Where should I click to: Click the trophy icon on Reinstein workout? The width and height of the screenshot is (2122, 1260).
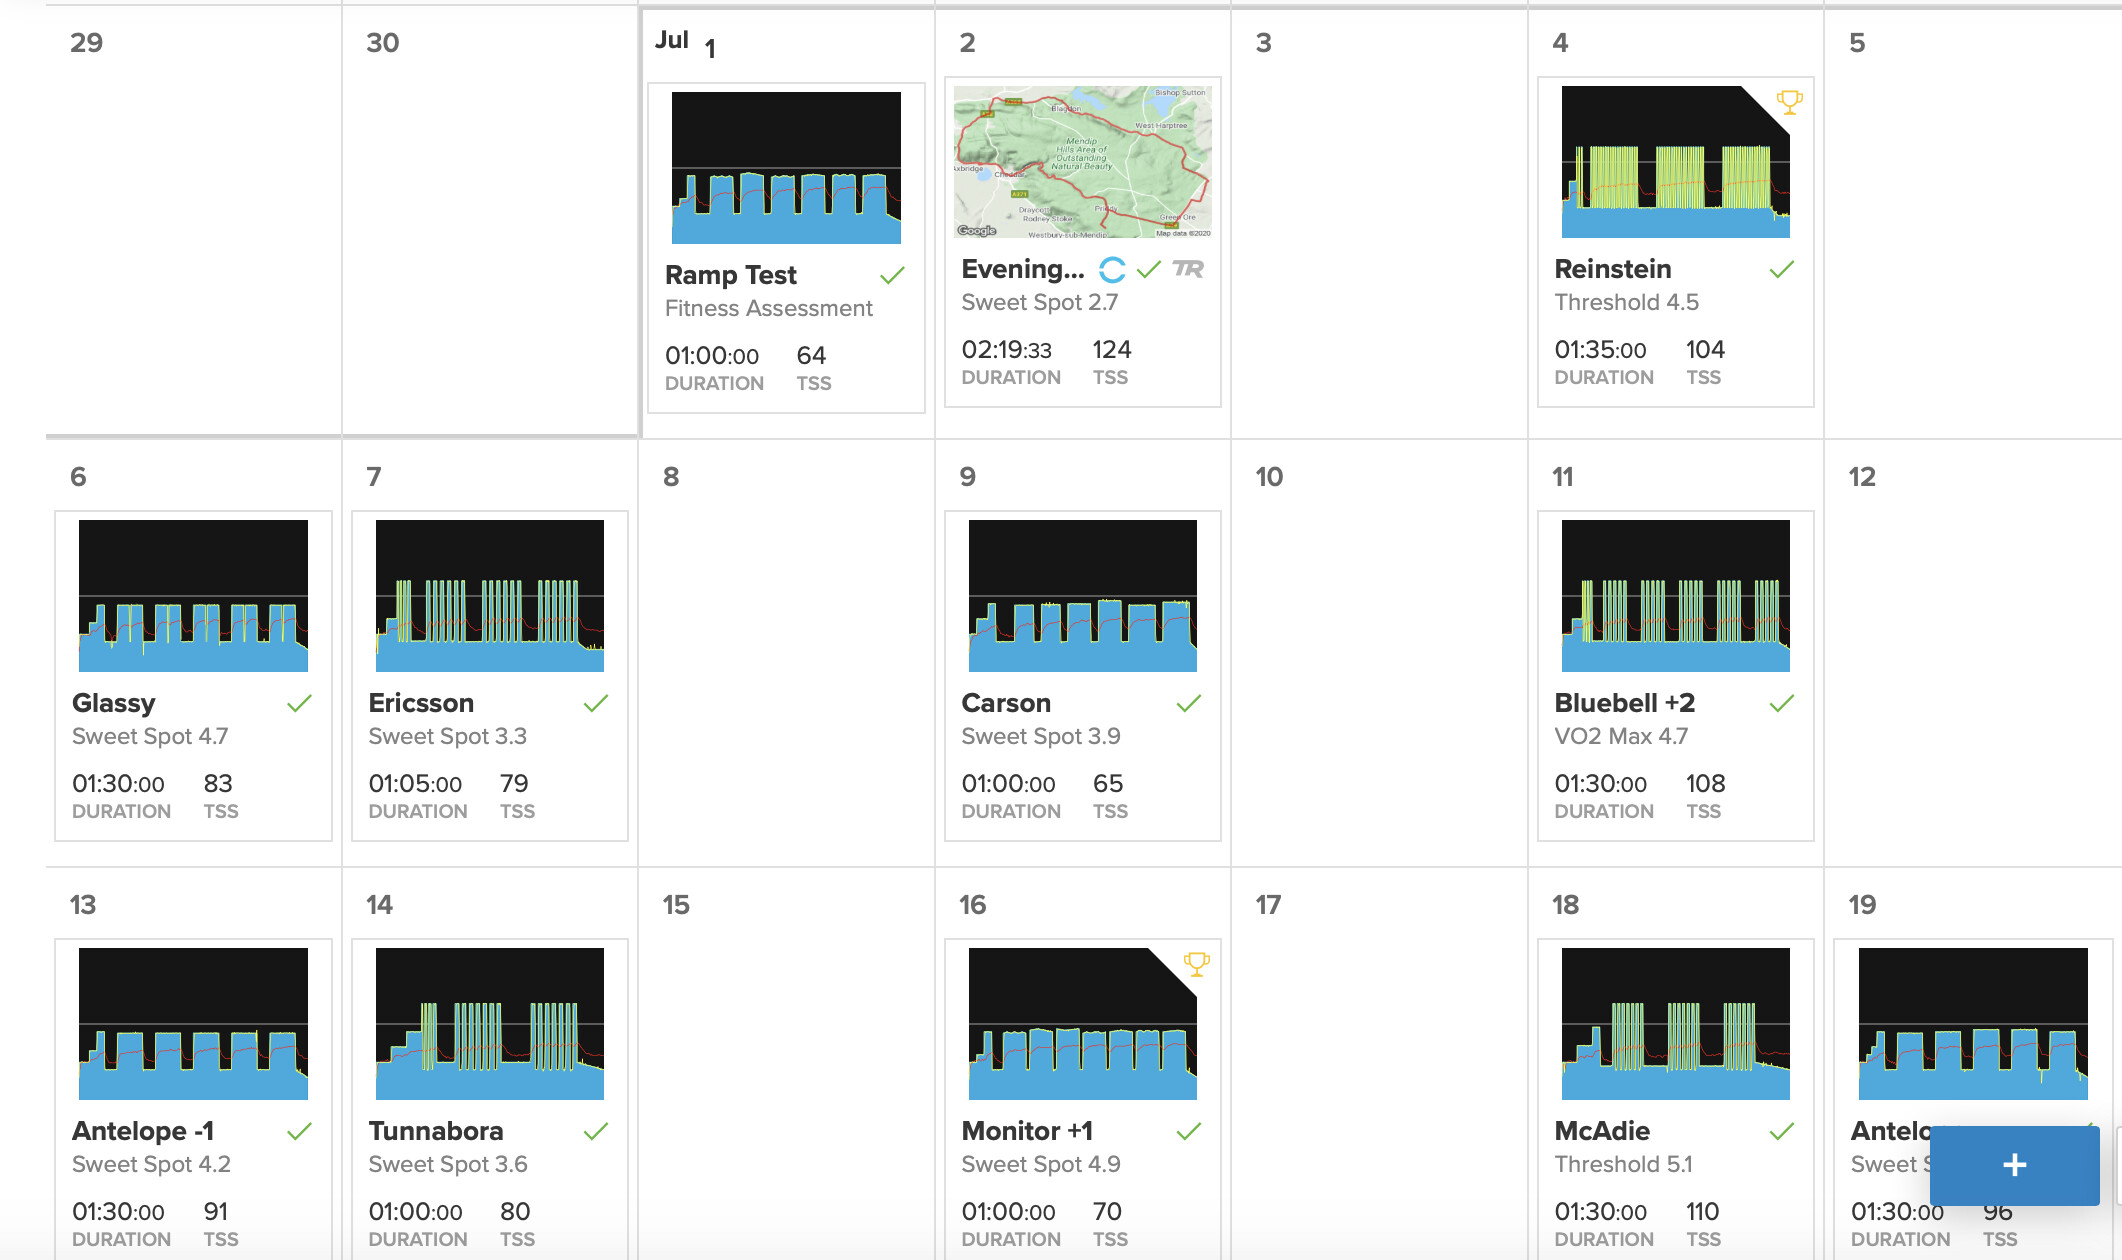1789,101
